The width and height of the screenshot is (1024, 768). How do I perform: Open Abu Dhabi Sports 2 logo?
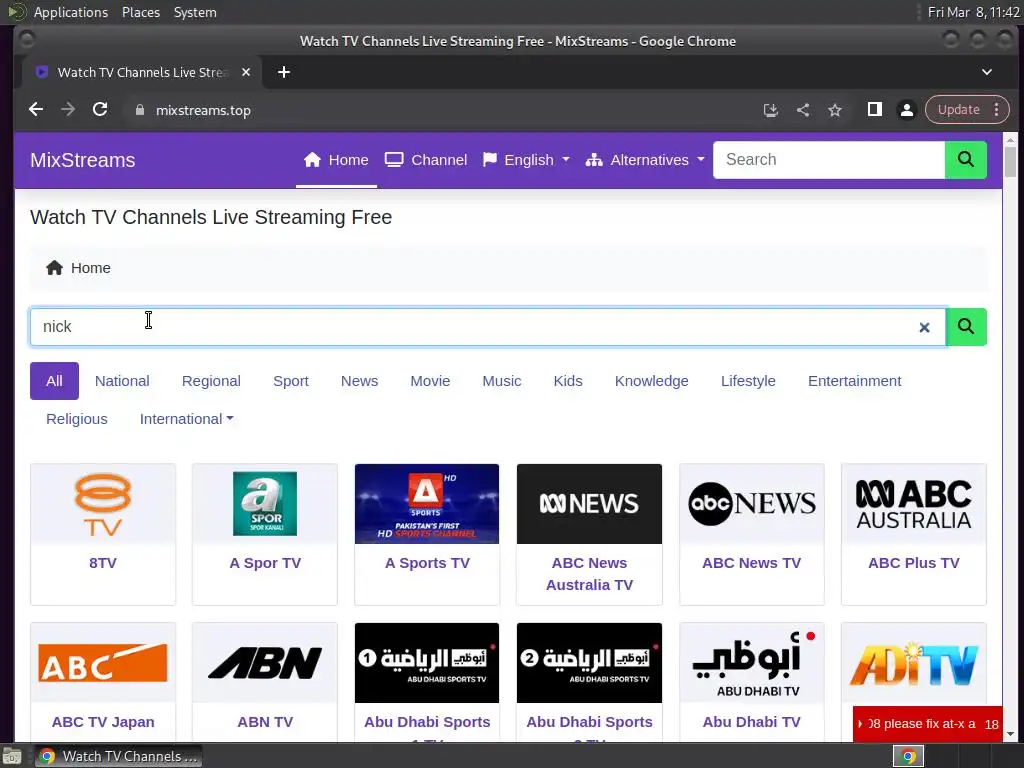pyautogui.click(x=589, y=663)
